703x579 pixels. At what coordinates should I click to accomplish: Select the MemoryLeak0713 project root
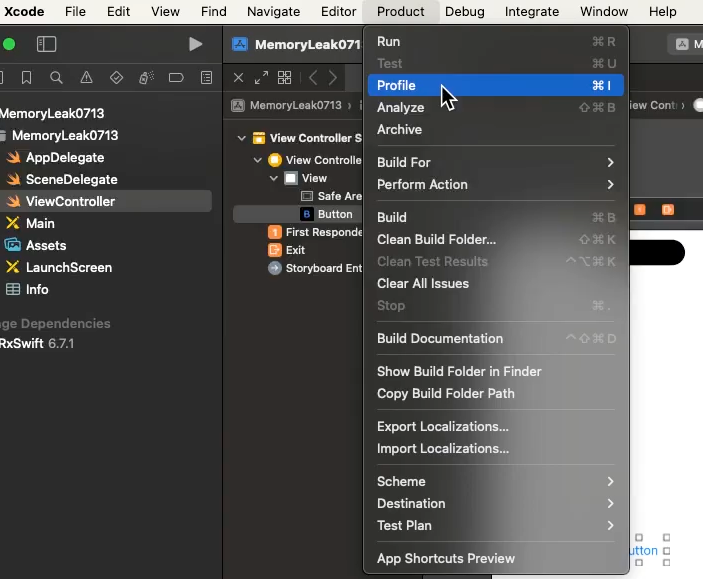52,113
